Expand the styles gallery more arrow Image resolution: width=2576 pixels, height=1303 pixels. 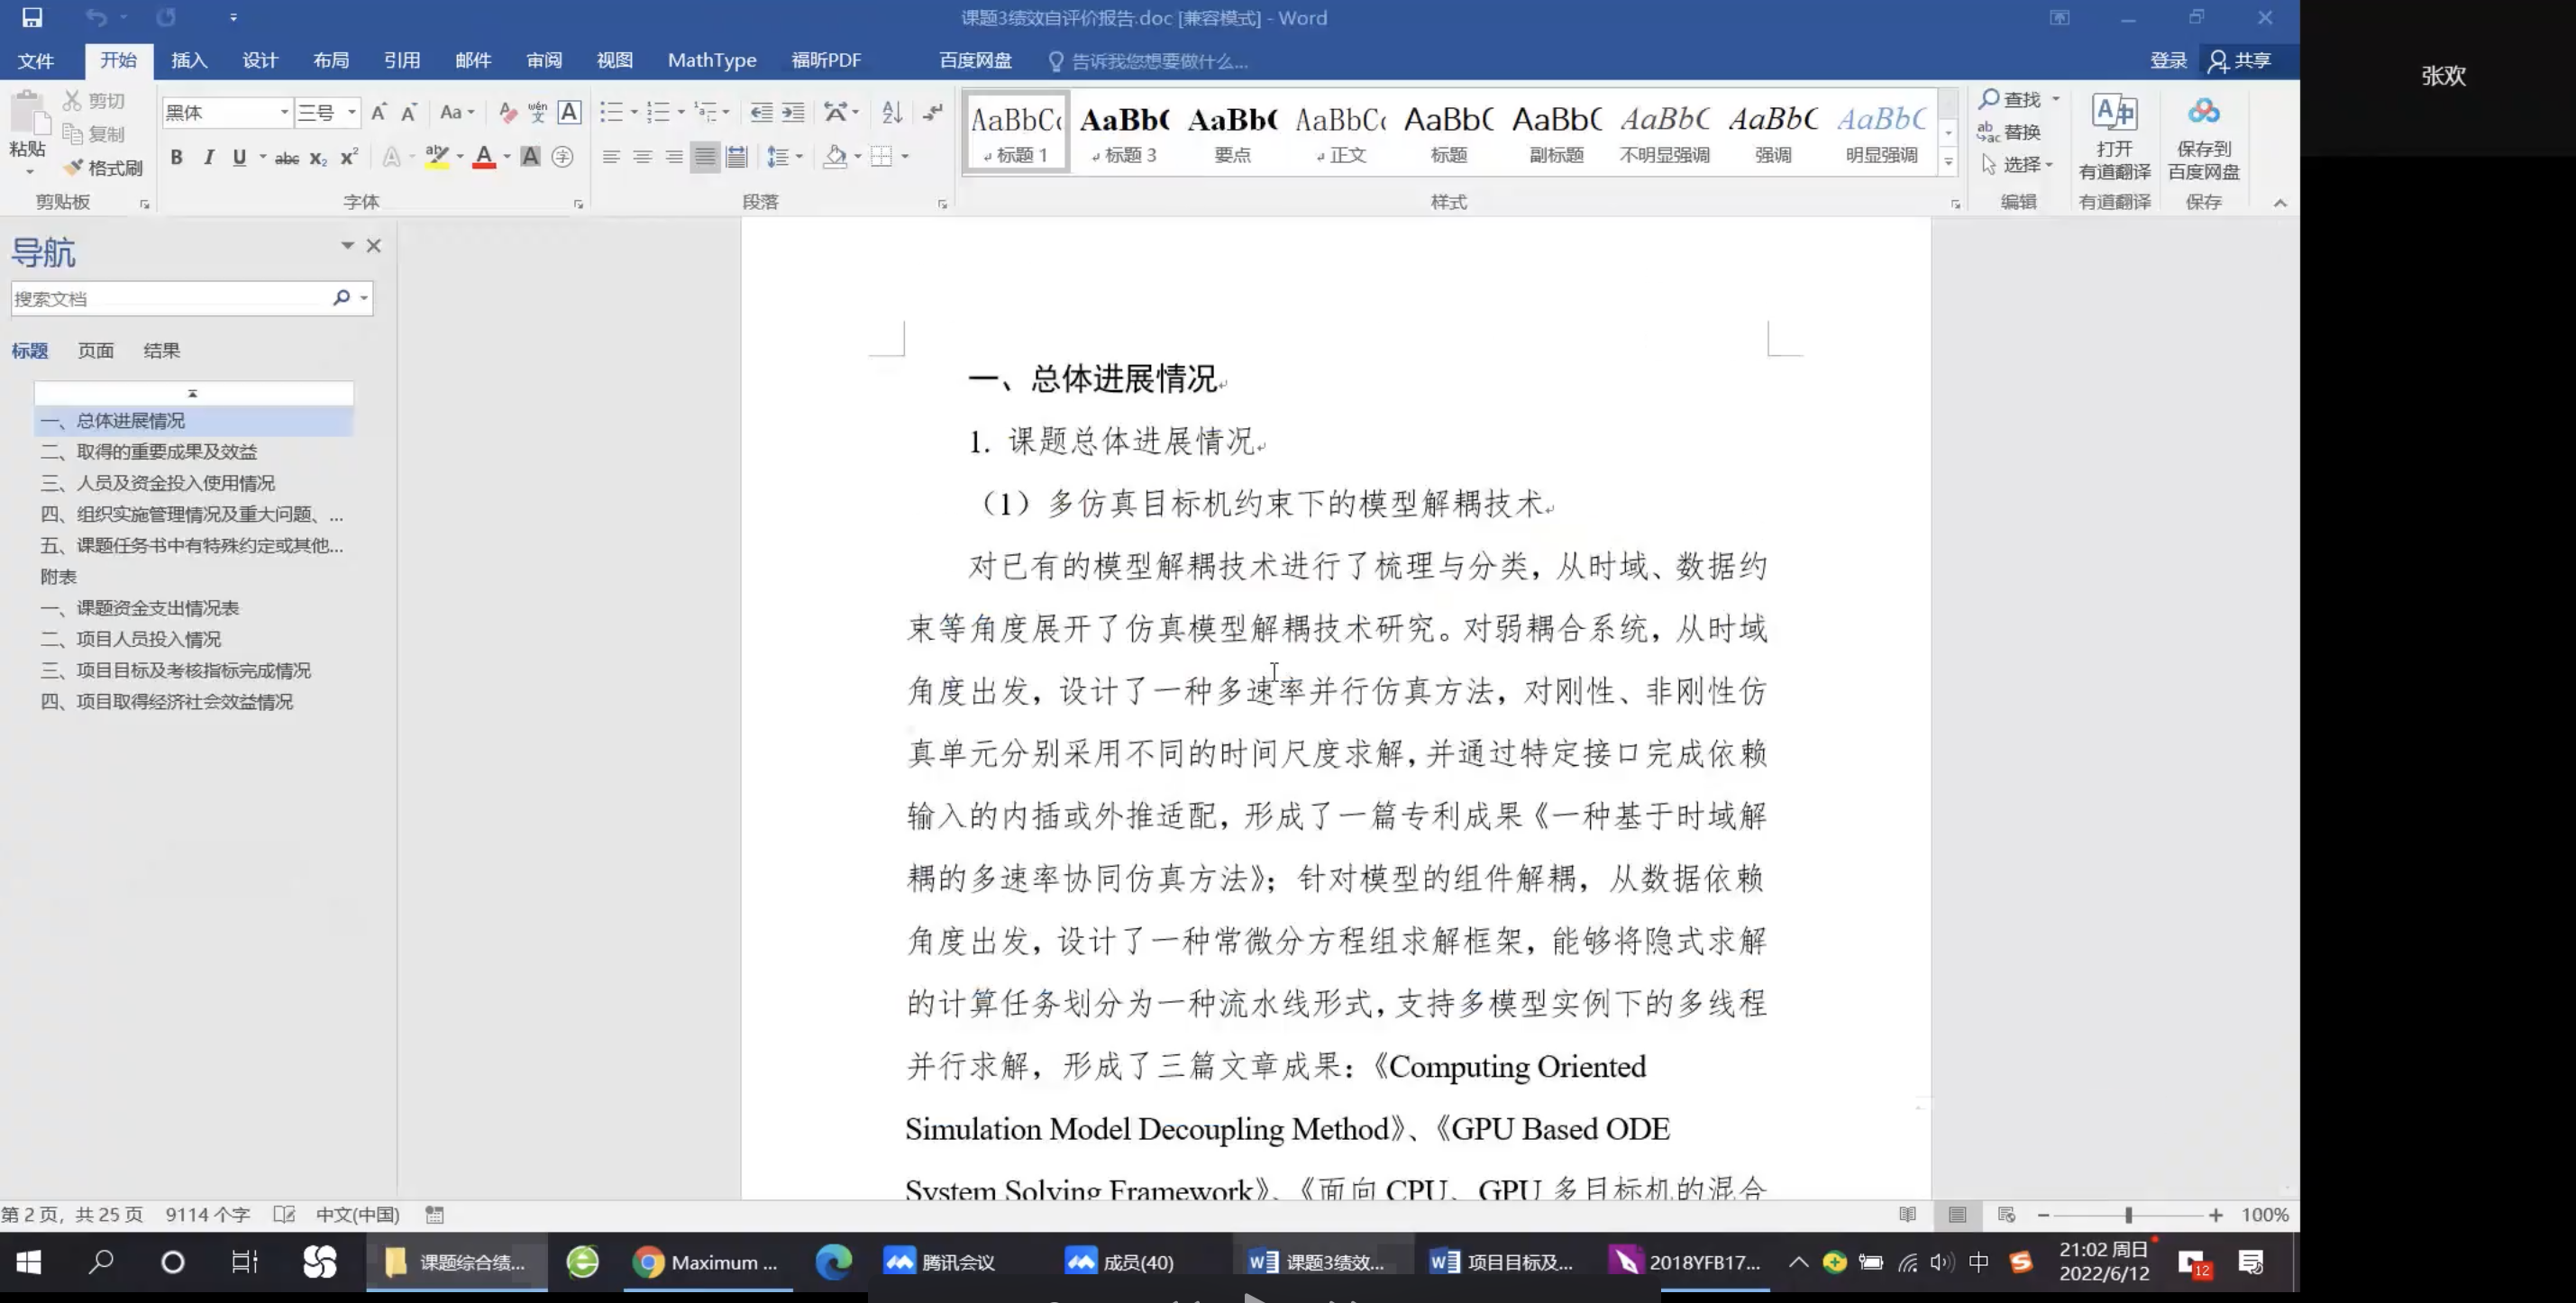tap(1947, 162)
